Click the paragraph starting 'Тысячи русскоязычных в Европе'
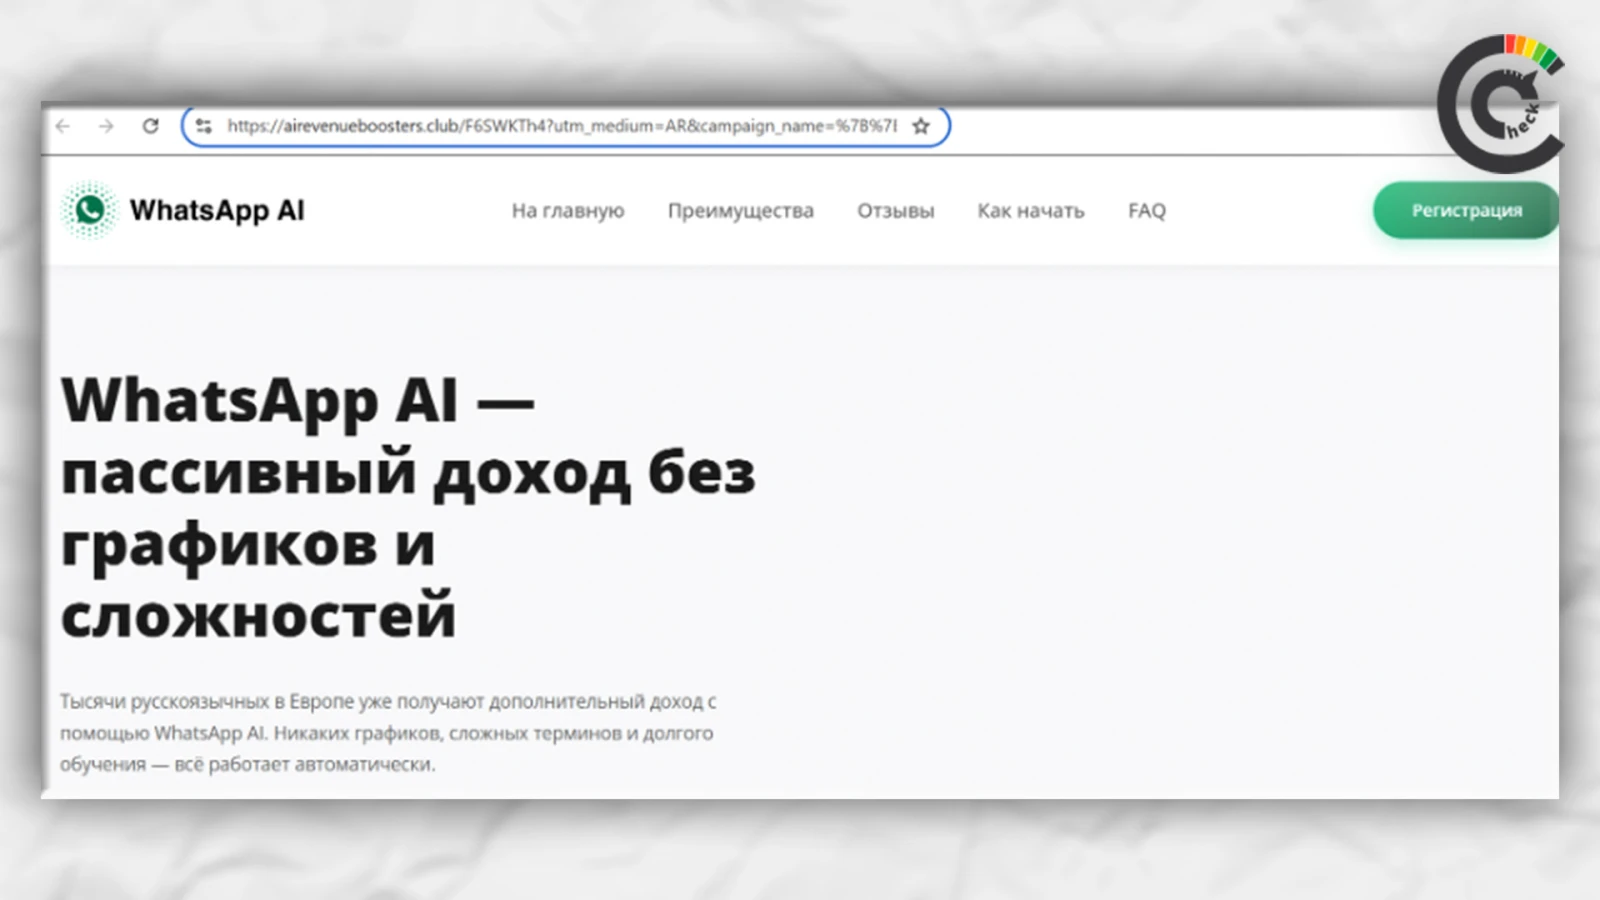Screen dimensions: 1600x900 [x=388, y=733]
